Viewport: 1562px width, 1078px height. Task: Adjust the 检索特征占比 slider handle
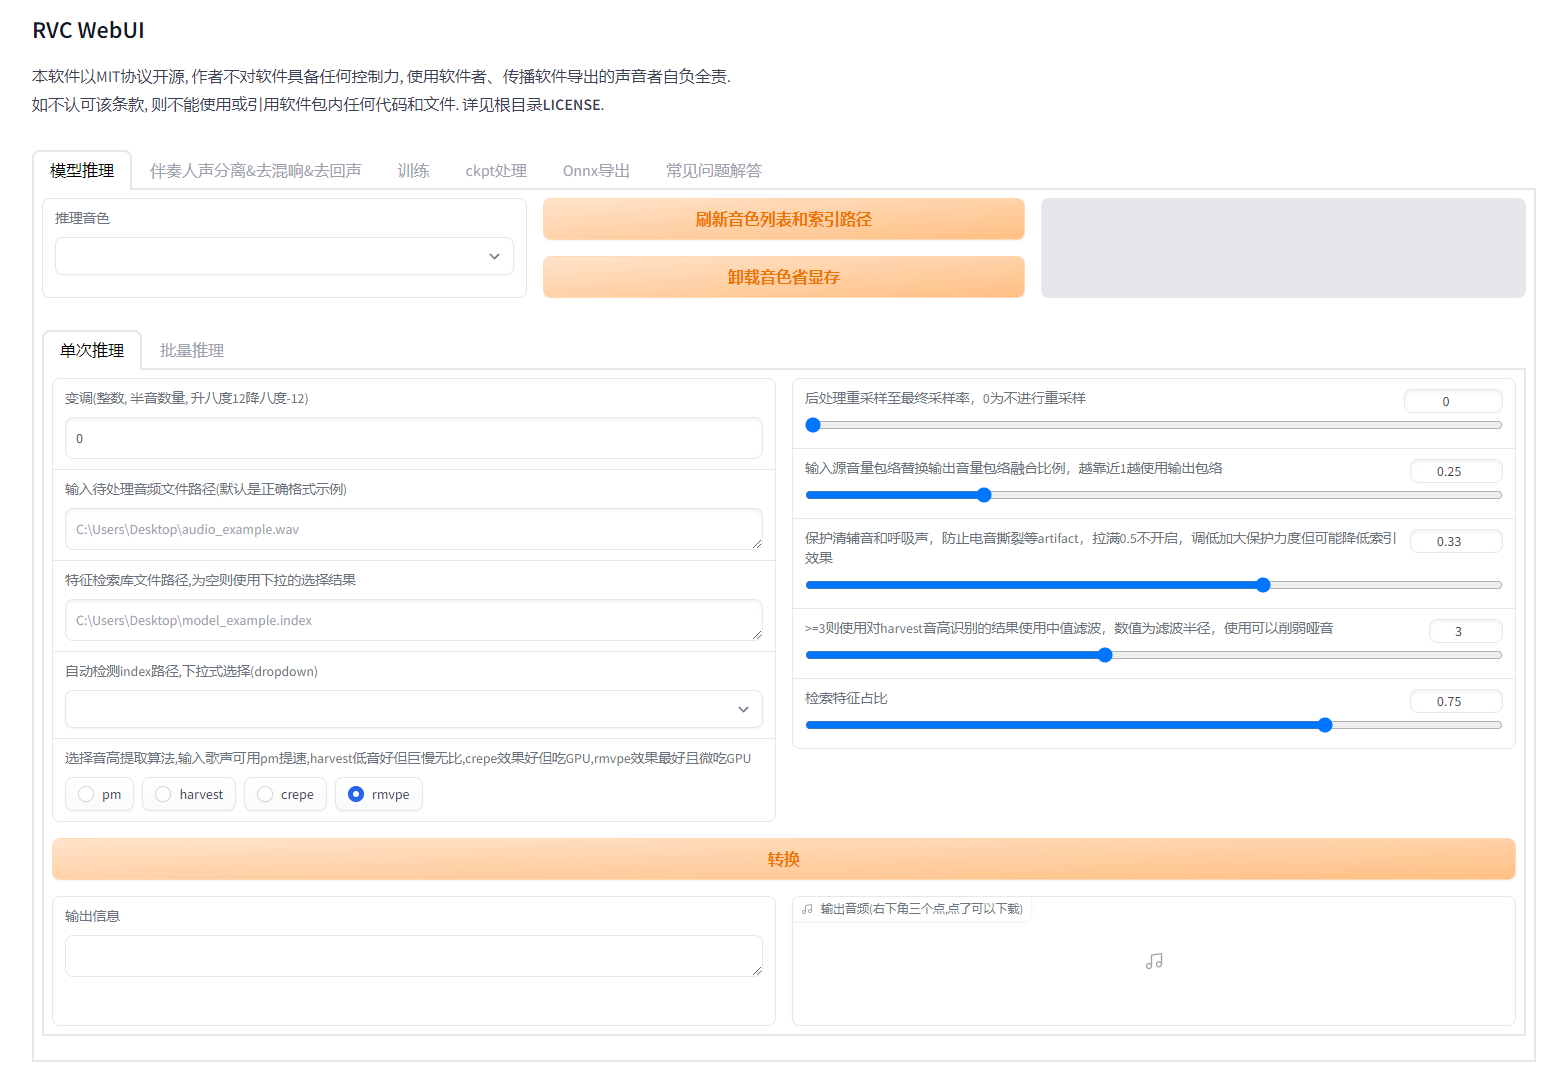[1325, 725]
